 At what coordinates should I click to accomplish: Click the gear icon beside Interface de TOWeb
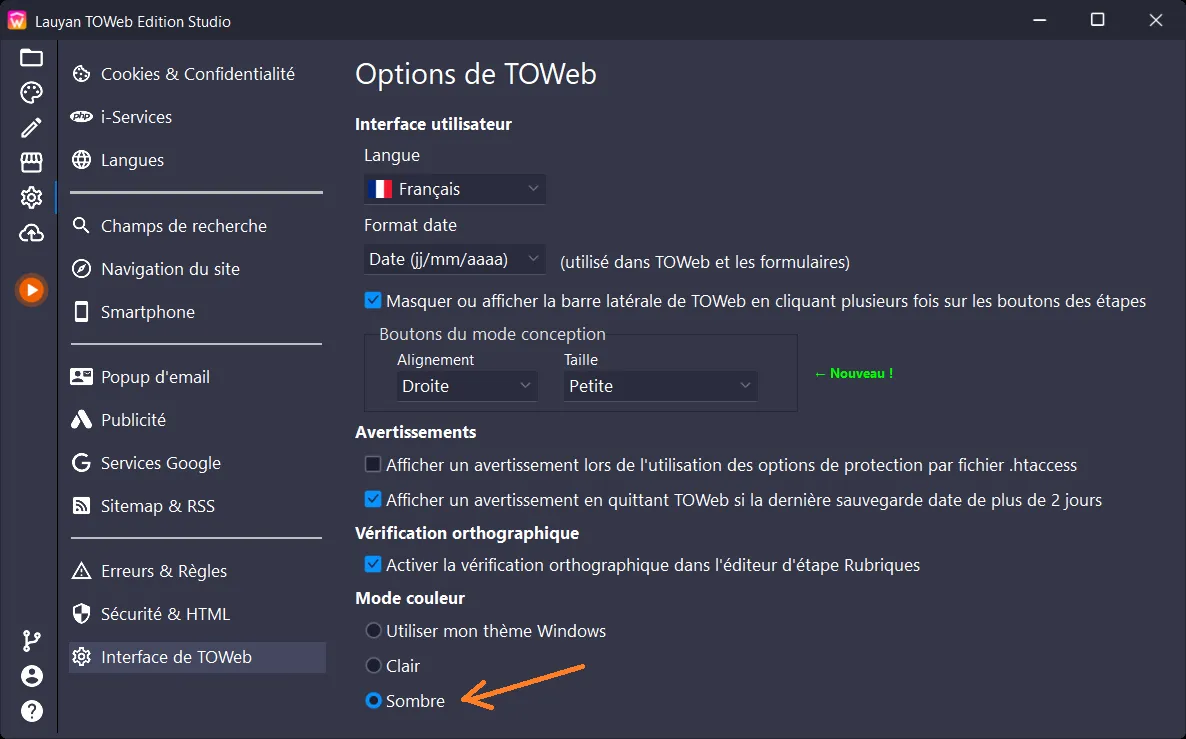tap(81, 657)
